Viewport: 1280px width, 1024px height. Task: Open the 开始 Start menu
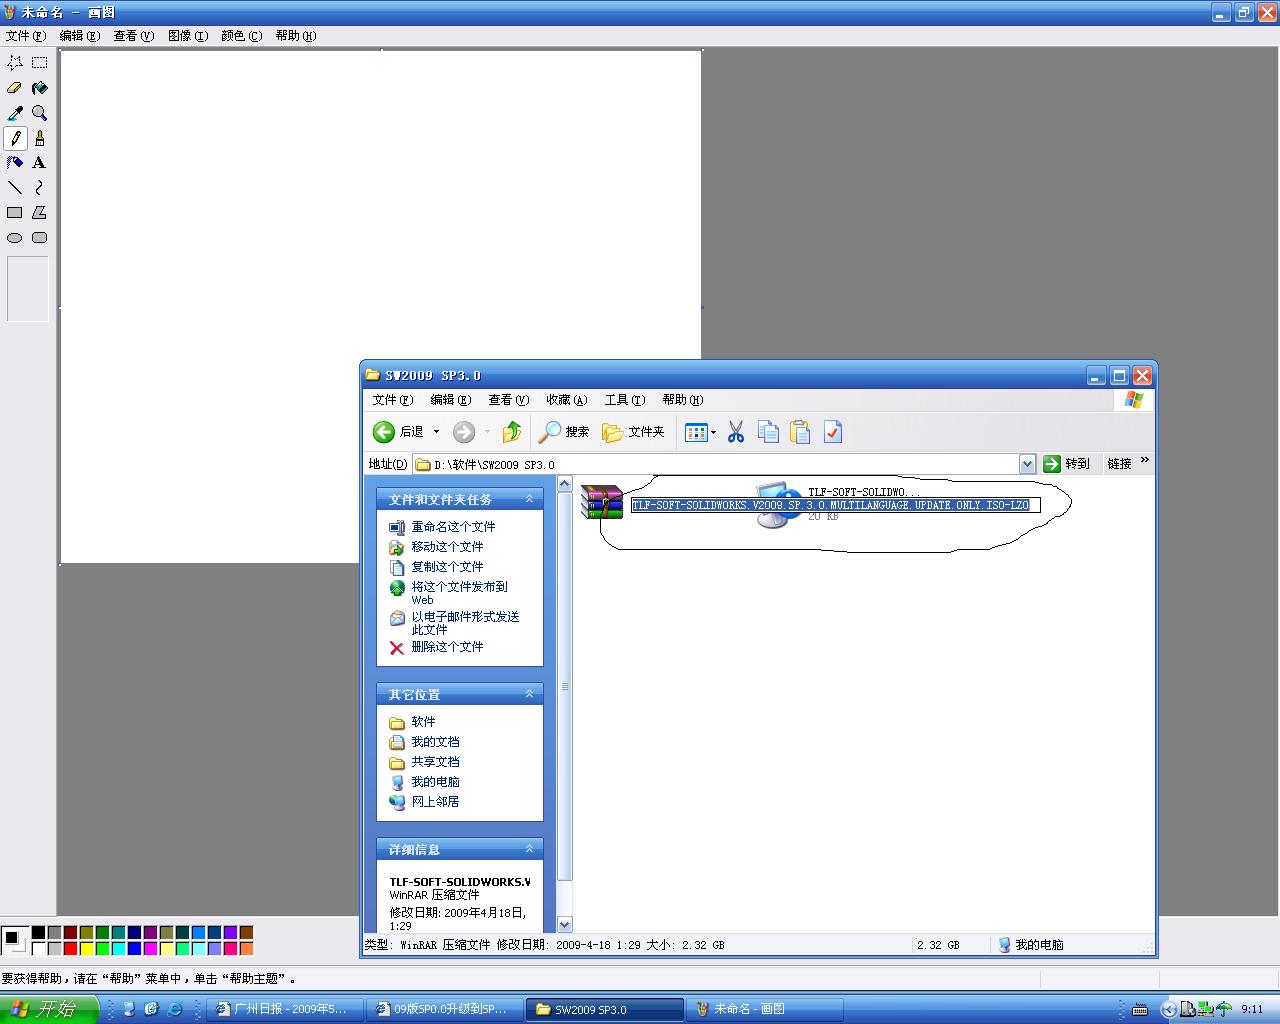click(x=49, y=1009)
